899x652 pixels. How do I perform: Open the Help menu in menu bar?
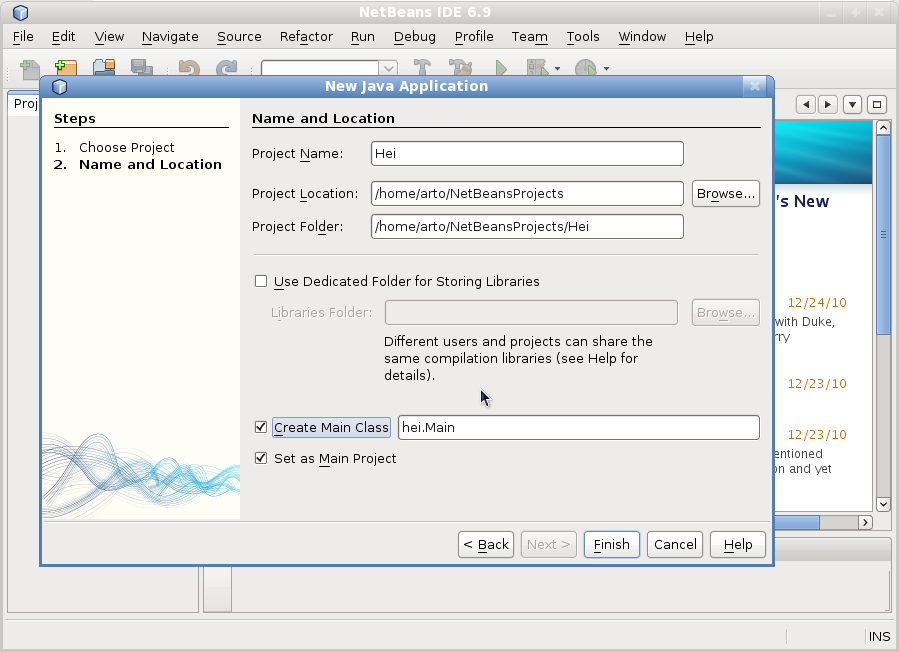pos(699,37)
